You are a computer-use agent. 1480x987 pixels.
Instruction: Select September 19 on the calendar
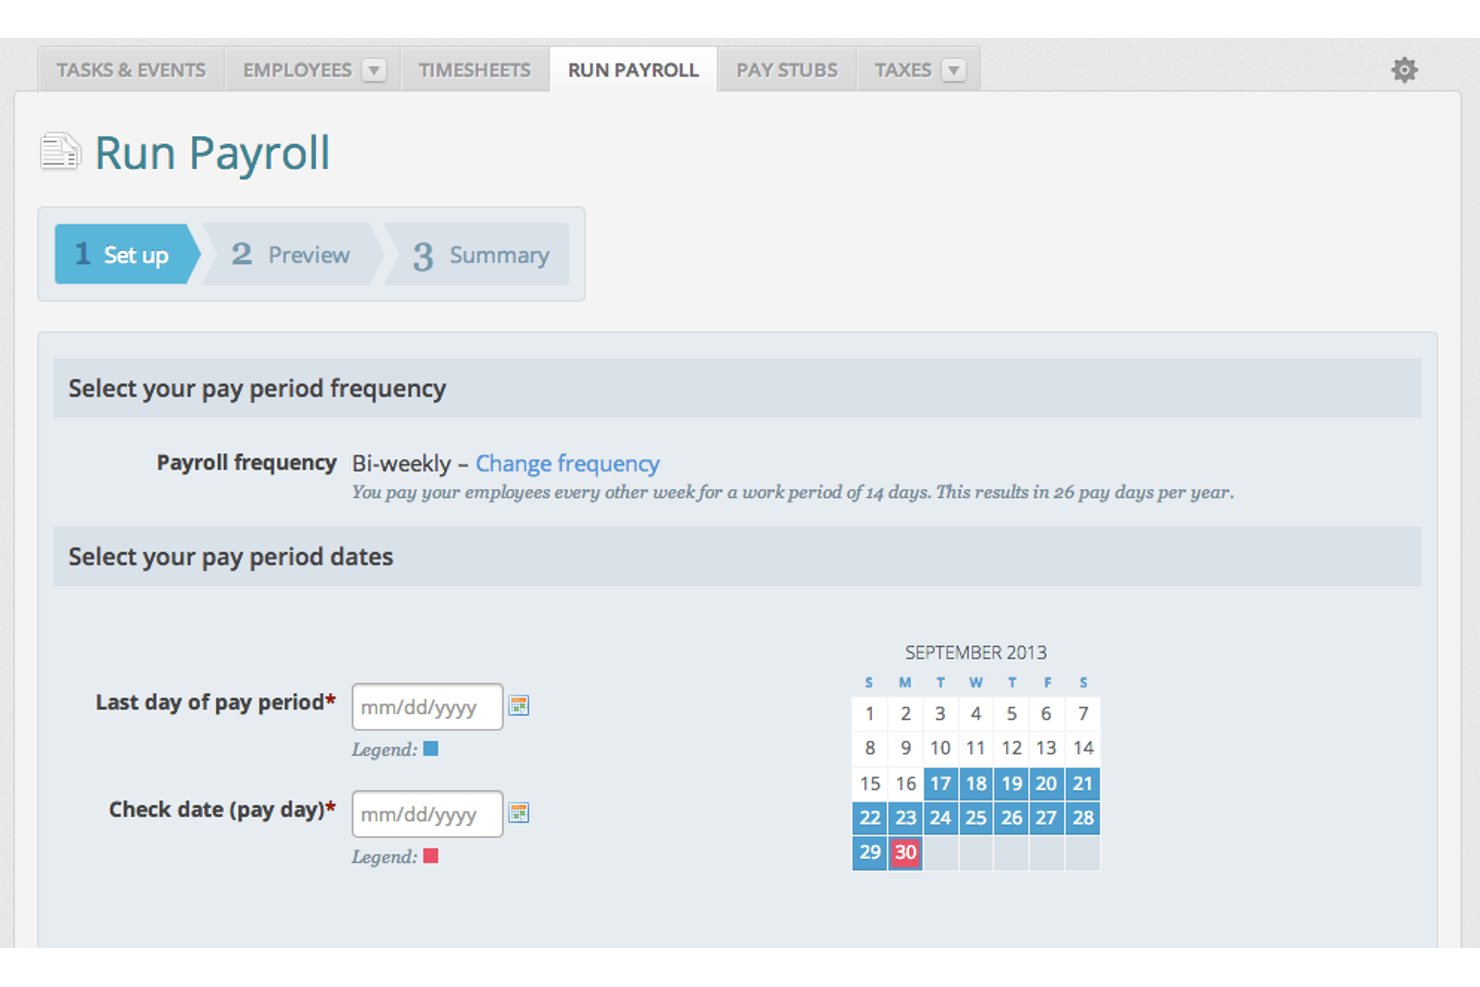click(x=1012, y=783)
